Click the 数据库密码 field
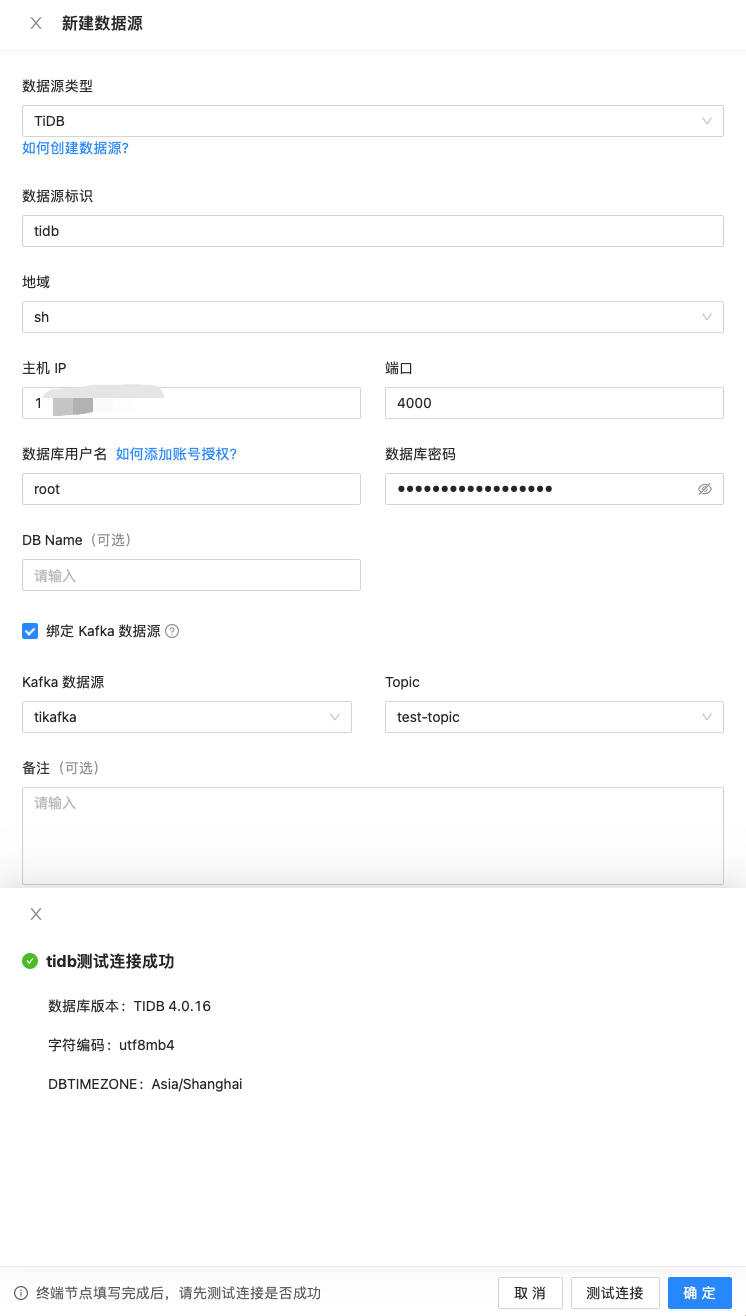This screenshot has height=1316, width=746. coord(554,489)
